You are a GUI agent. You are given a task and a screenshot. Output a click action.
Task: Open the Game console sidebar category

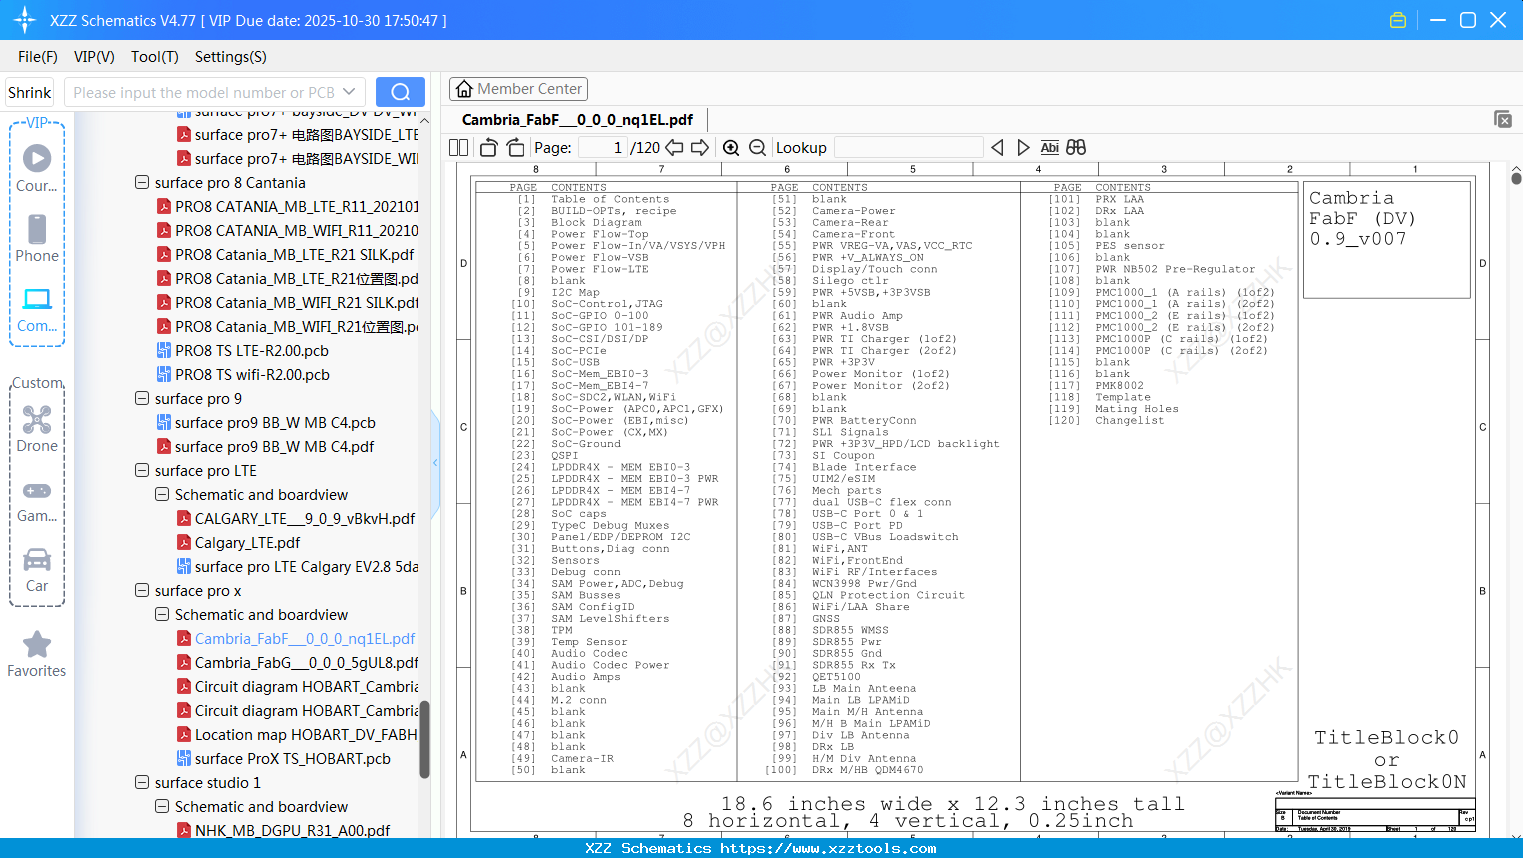[37, 501]
